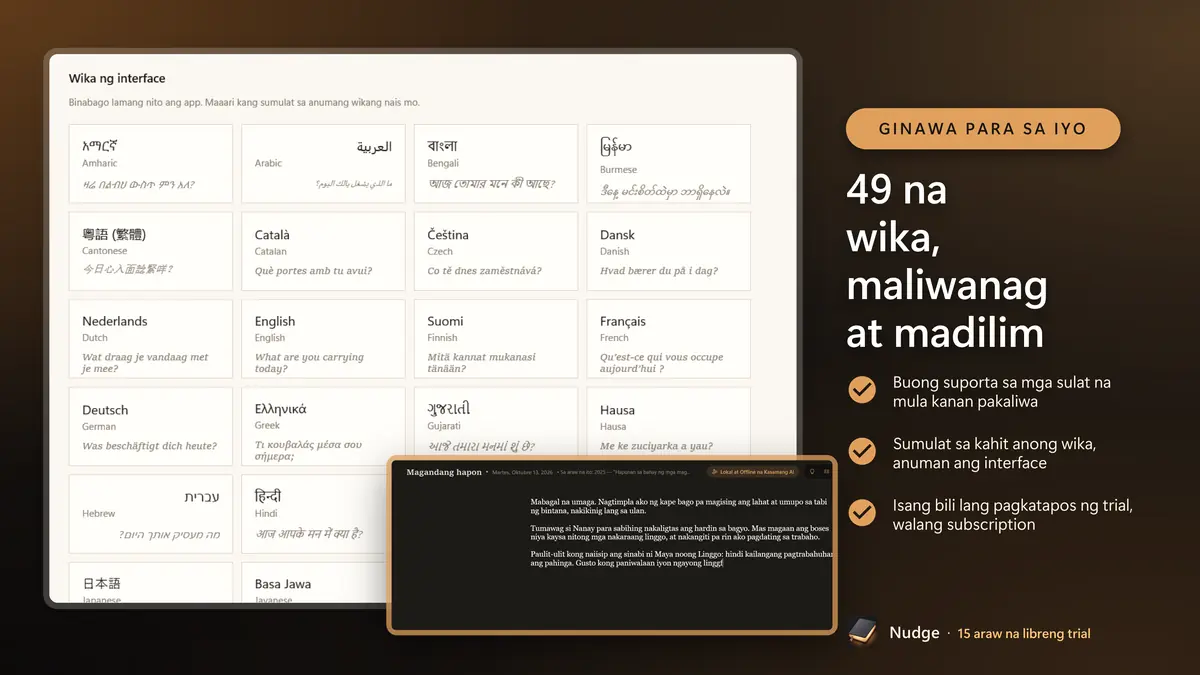Choose the Nederlands (Dutch) card
Screen dimensions: 1200x675
(151, 339)
